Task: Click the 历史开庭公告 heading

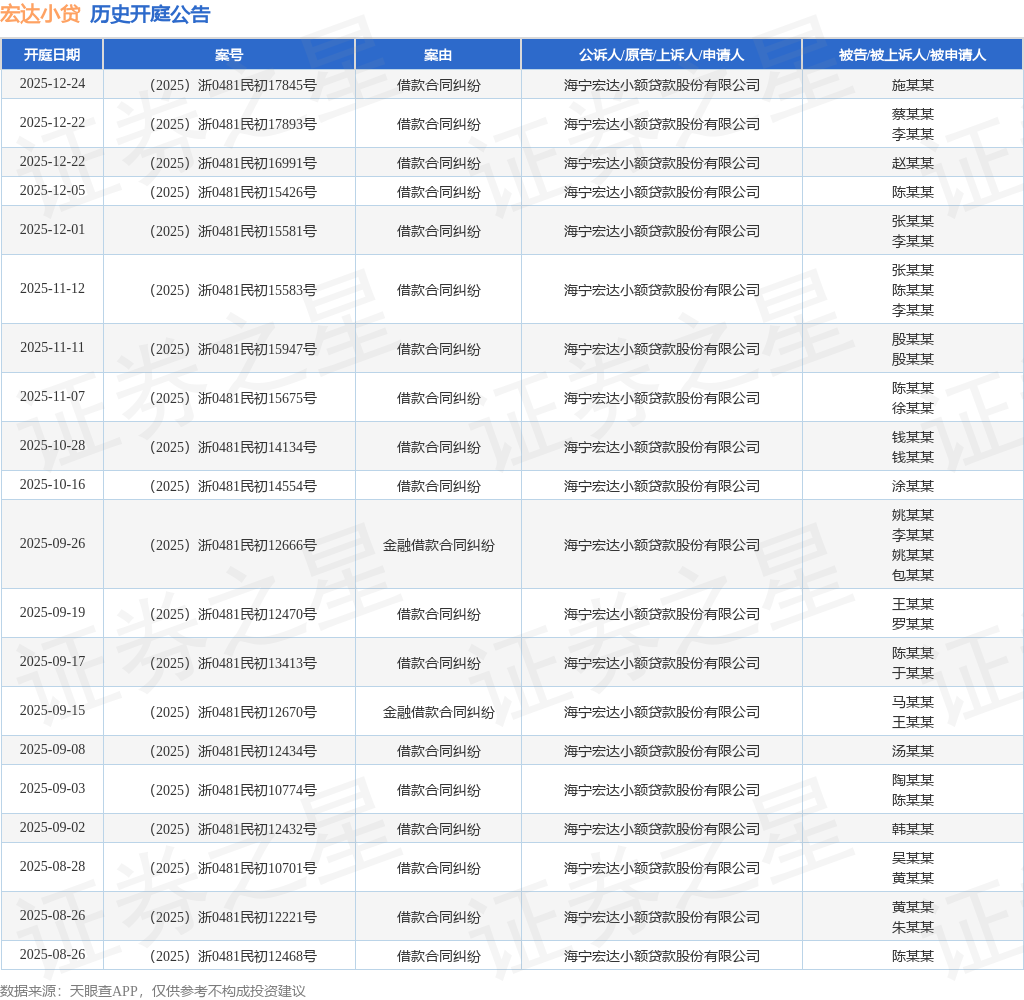Action: point(150,14)
